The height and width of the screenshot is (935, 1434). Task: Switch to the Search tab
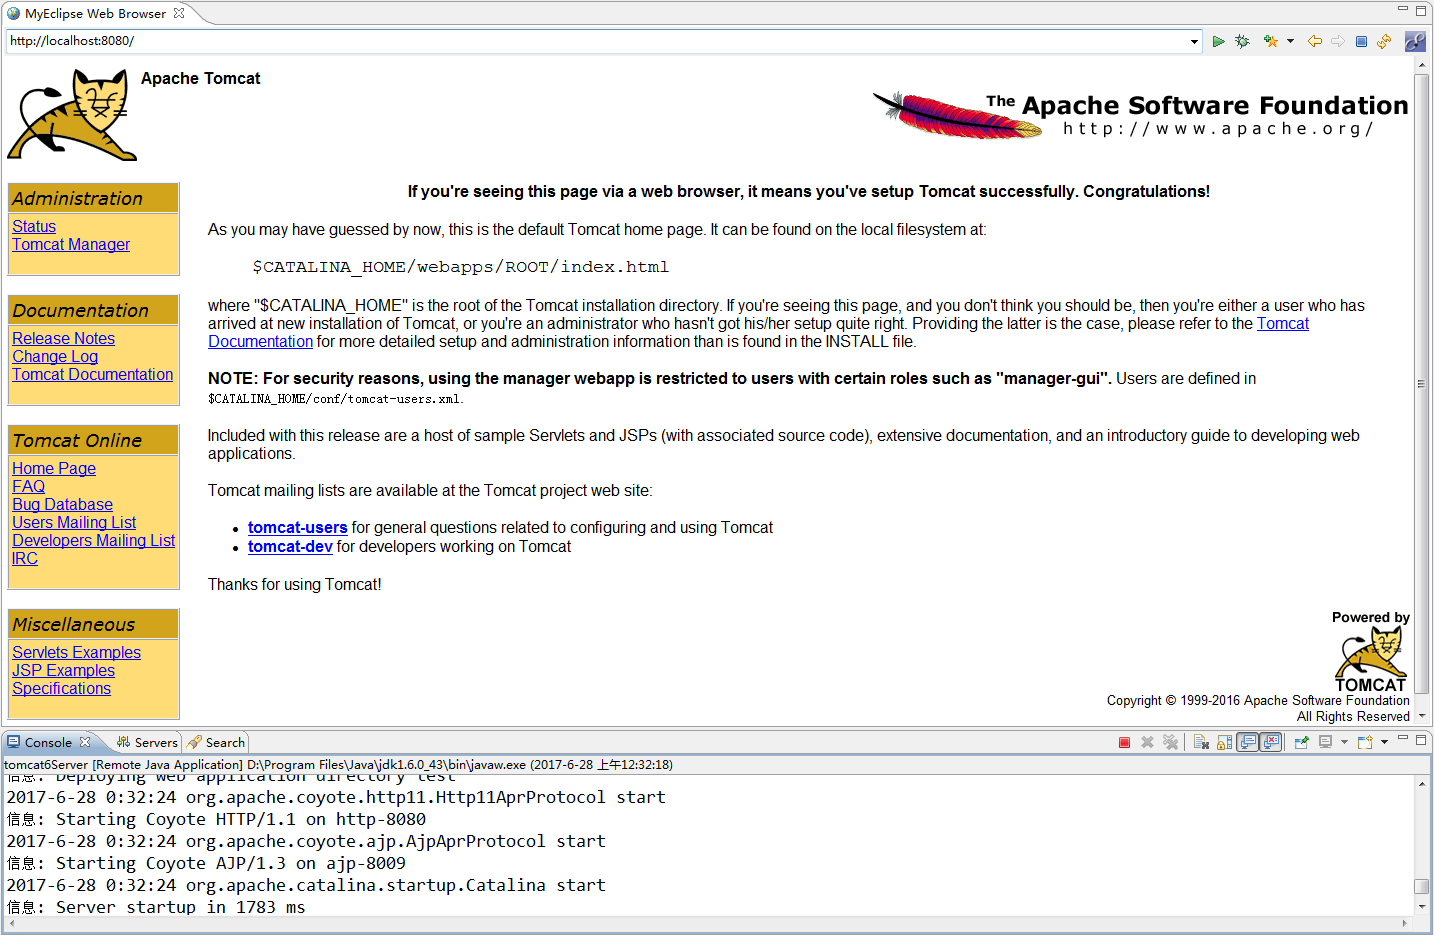216,742
